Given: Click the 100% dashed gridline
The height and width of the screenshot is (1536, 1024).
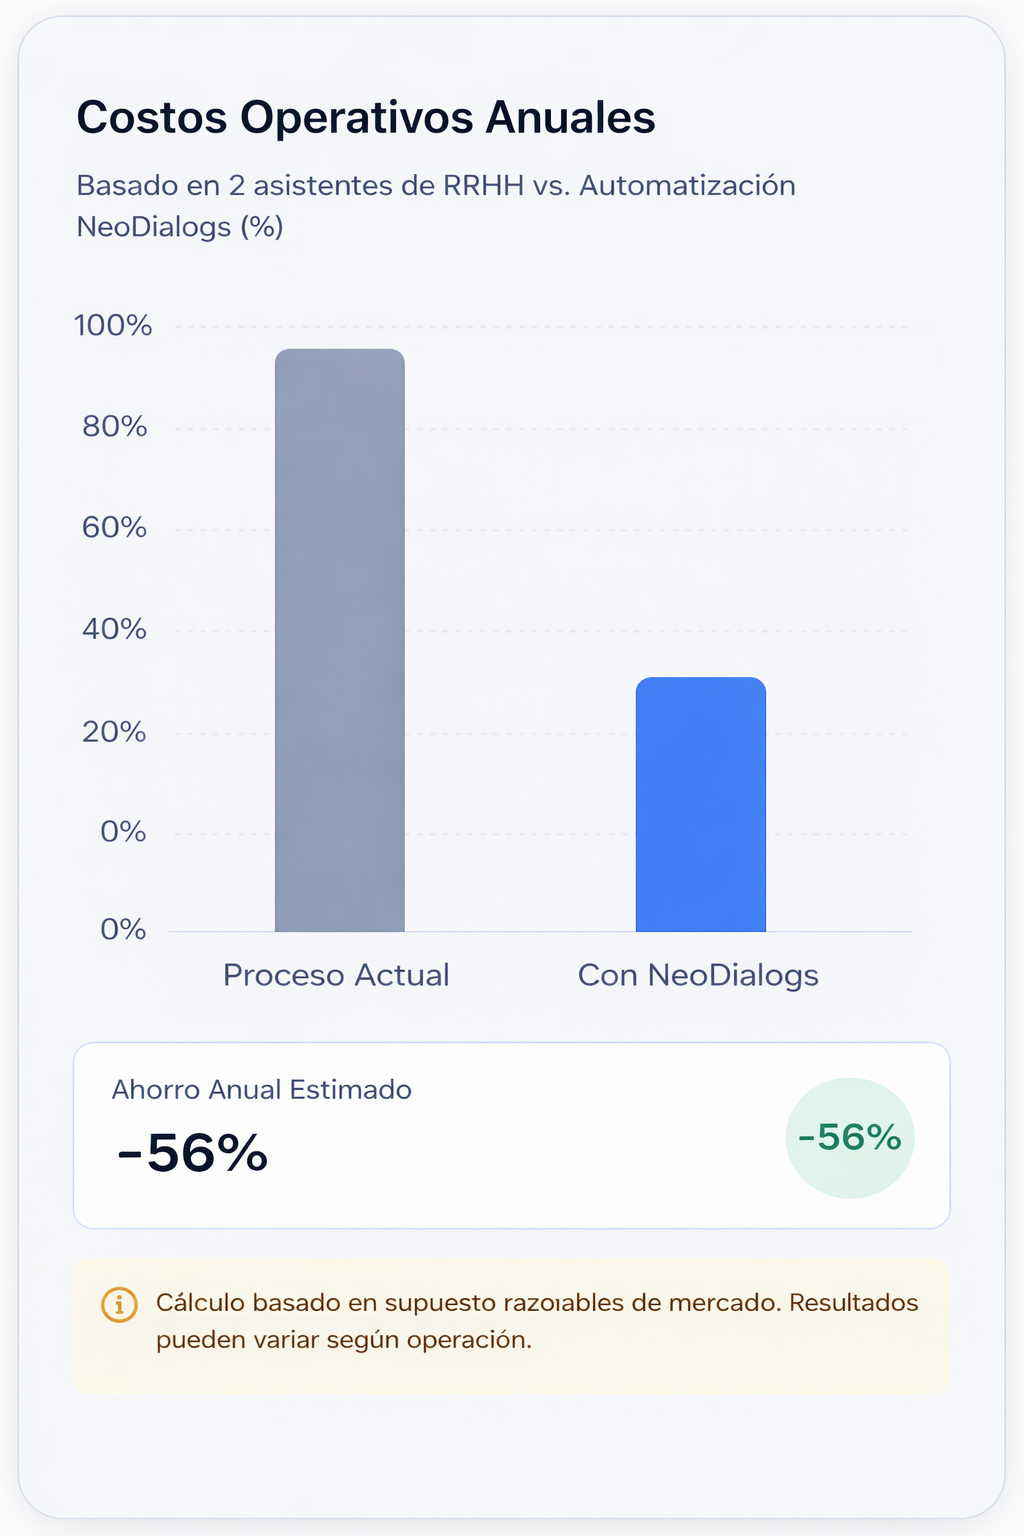Looking at the screenshot, I should [x=540, y=327].
